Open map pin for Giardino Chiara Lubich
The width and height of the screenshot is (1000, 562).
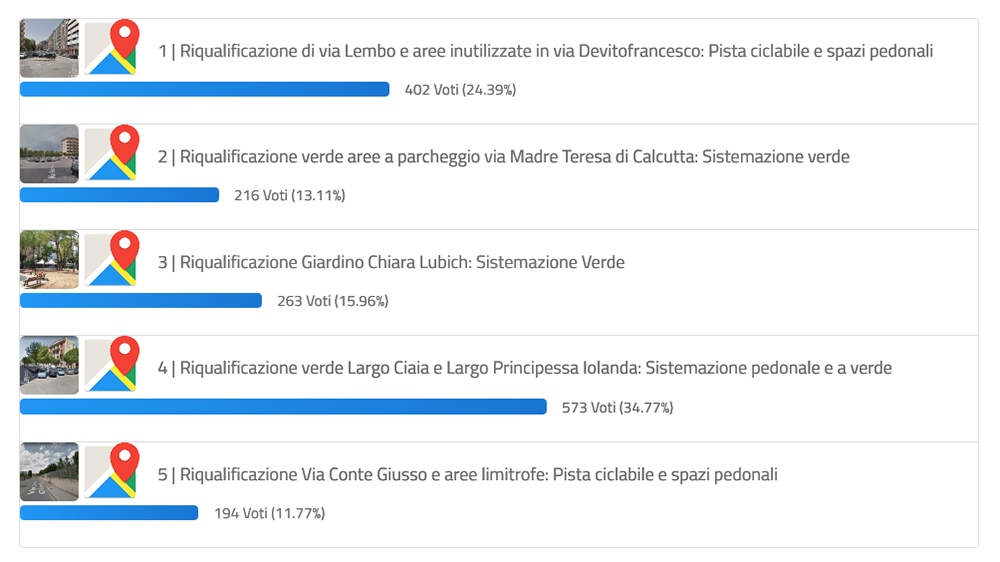[x=112, y=260]
